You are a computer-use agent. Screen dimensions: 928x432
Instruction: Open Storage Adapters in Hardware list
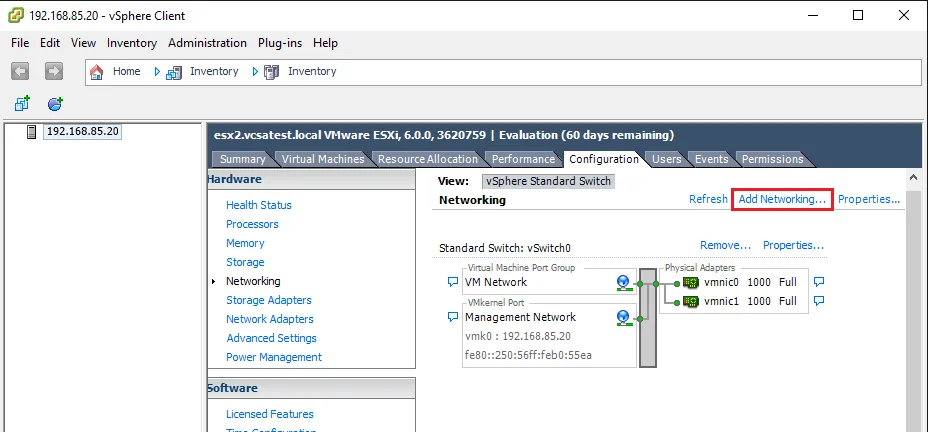(268, 300)
